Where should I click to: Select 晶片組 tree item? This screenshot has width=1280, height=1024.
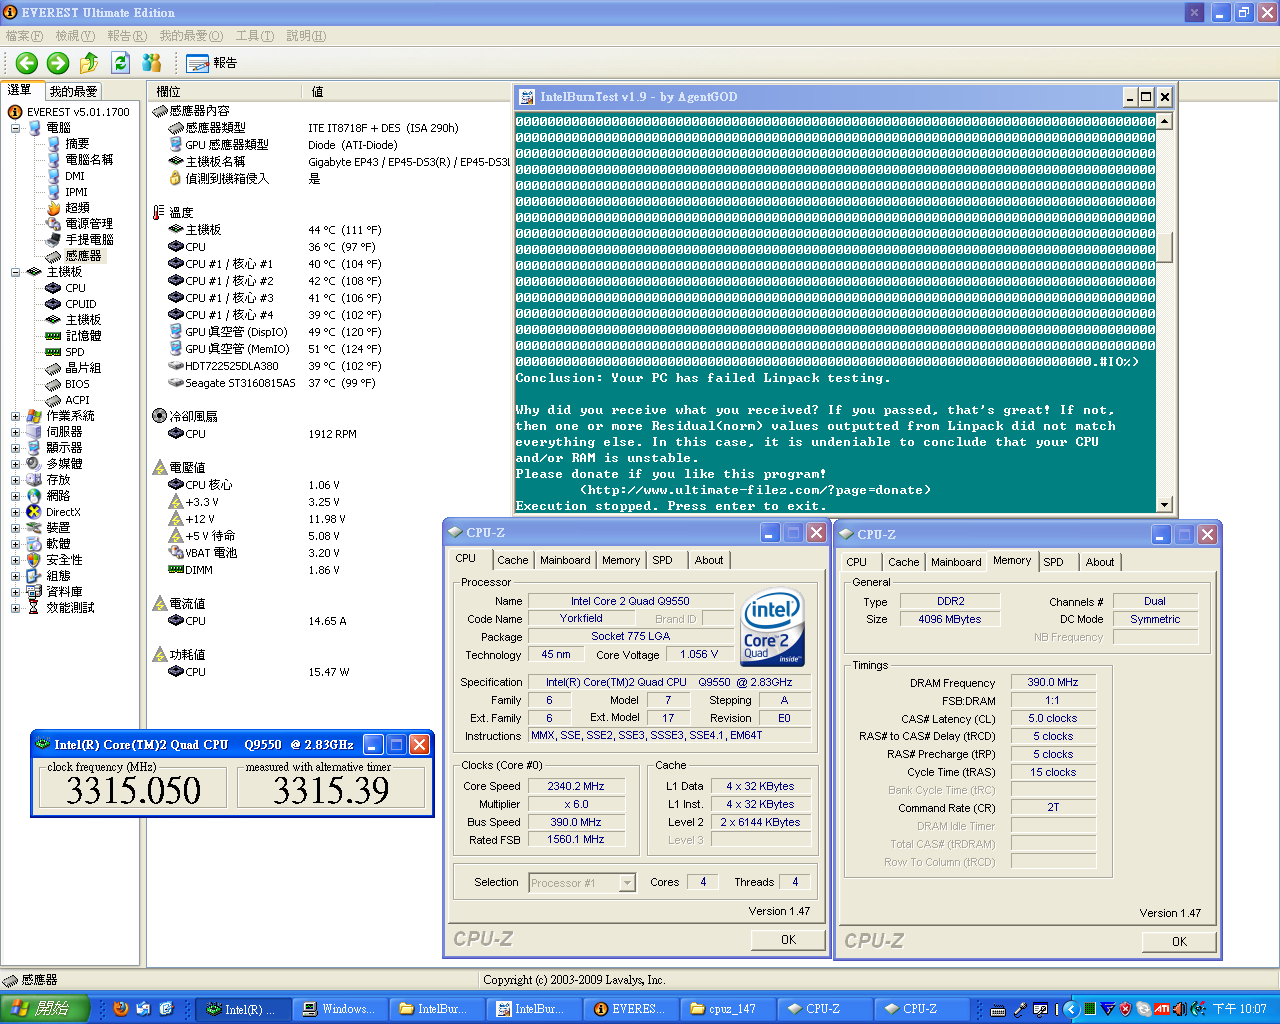(83, 368)
